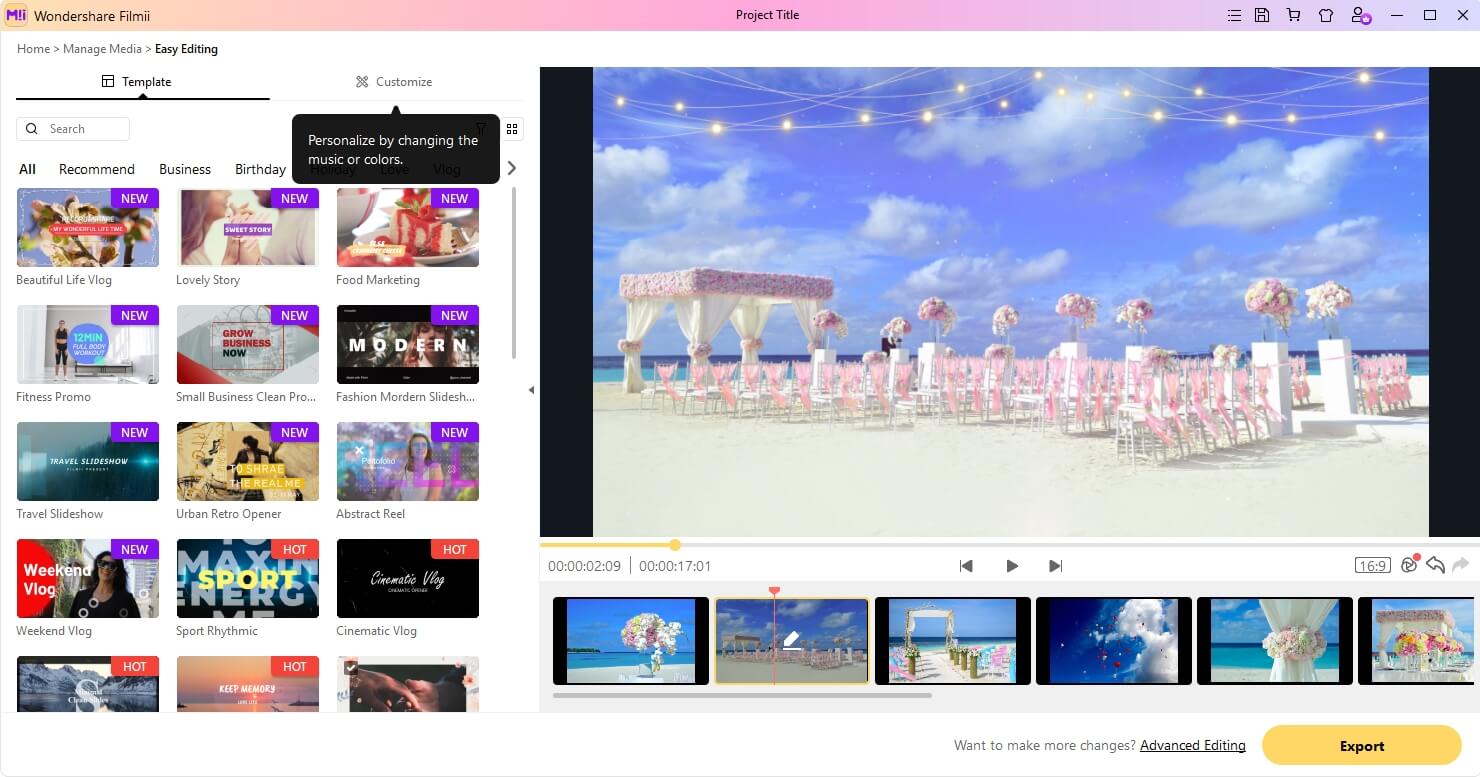Click the Project Title text
The width and height of the screenshot is (1480, 777).
point(767,15)
